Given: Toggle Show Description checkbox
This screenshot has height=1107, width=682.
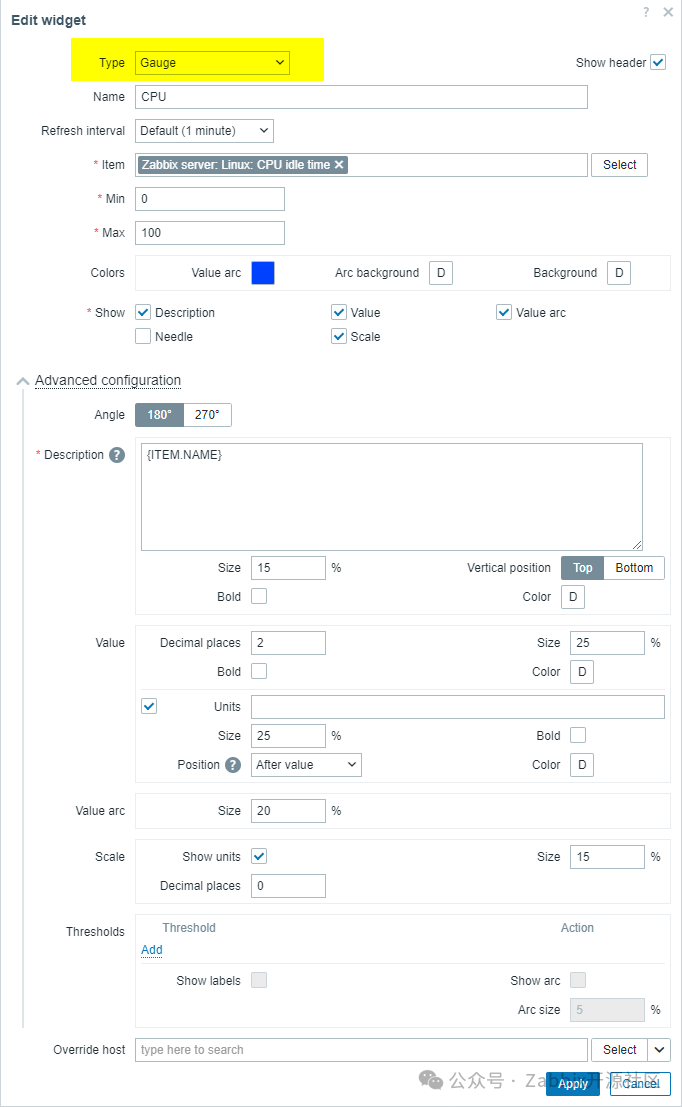Looking at the screenshot, I should [x=143, y=312].
